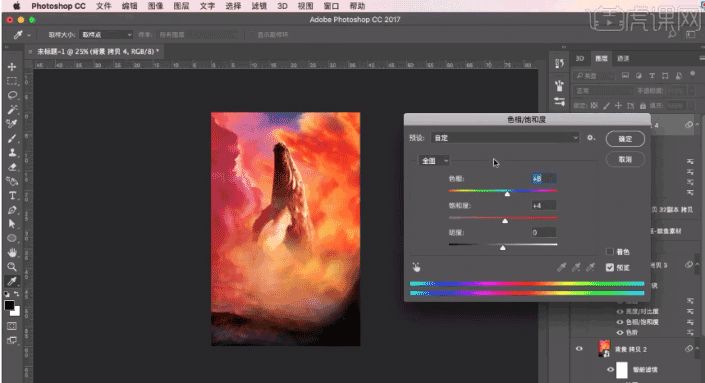This screenshot has width=705, height=383.
Task: Click the subtract-from-sample eyedropper in dialog
Action: [x=591, y=267]
